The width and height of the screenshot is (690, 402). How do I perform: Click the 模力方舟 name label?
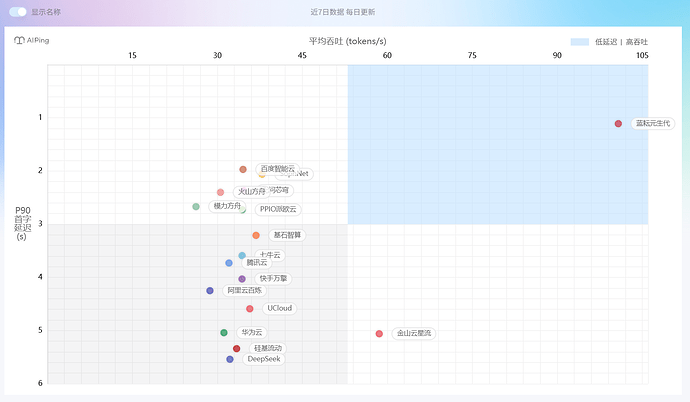[x=227, y=206]
